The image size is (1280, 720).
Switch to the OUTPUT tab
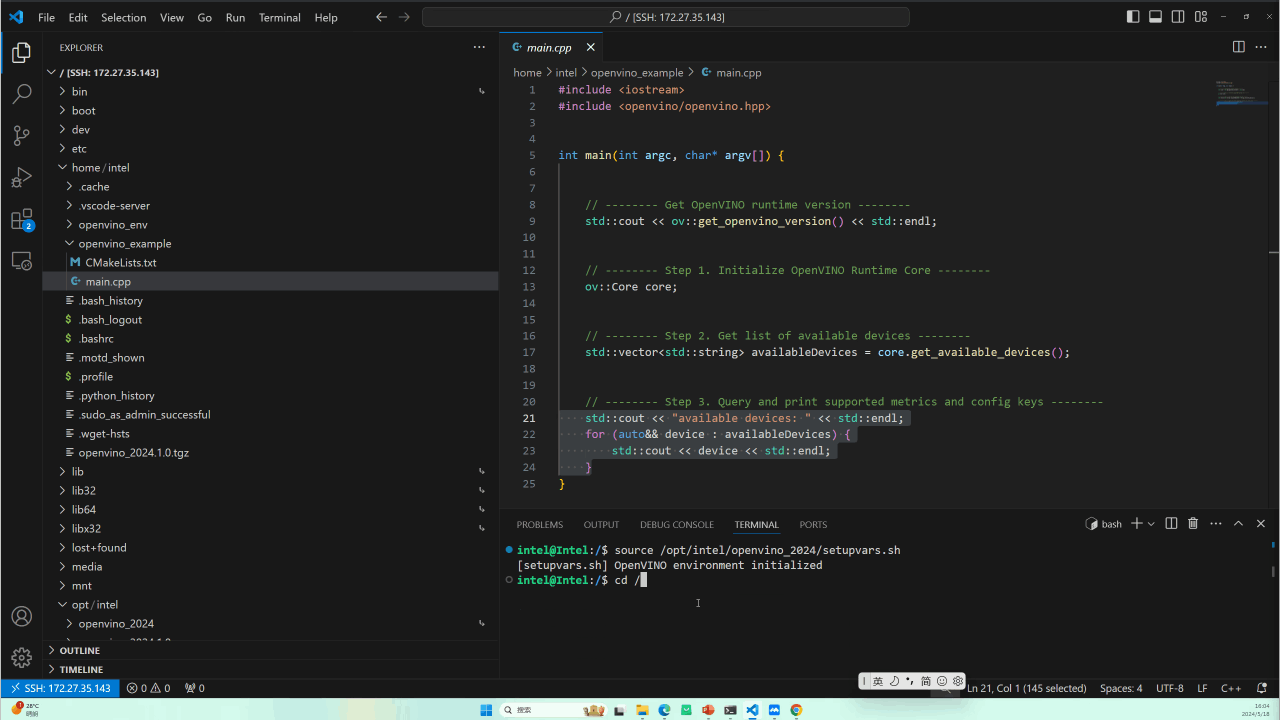(x=601, y=524)
